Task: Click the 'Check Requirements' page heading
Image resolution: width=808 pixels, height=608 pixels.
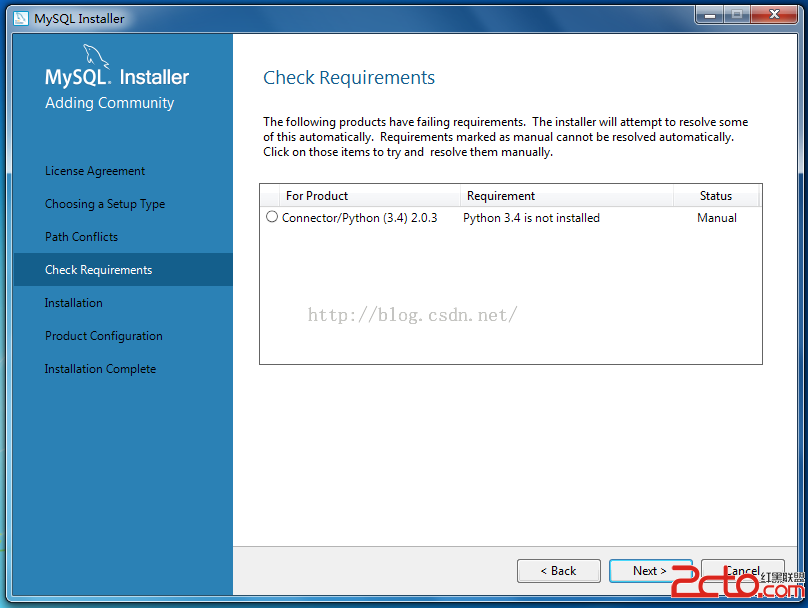Action: click(x=349, y=78)
